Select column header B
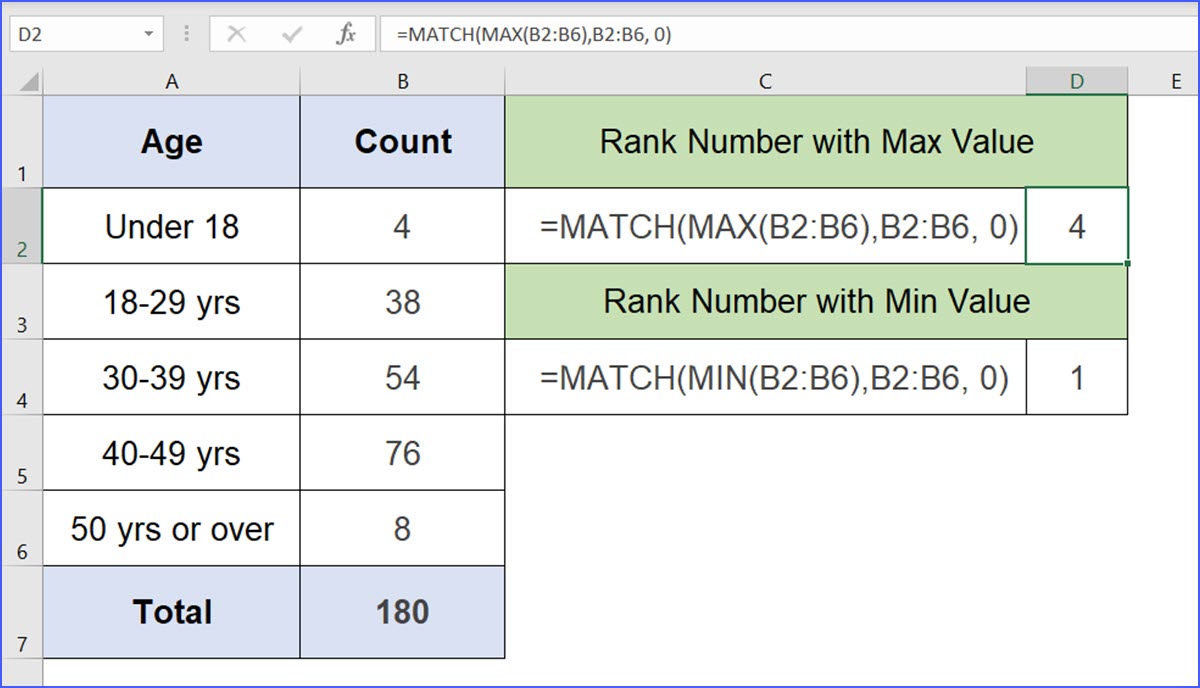This screenshot has height=688, width=1200. point(402,80)
